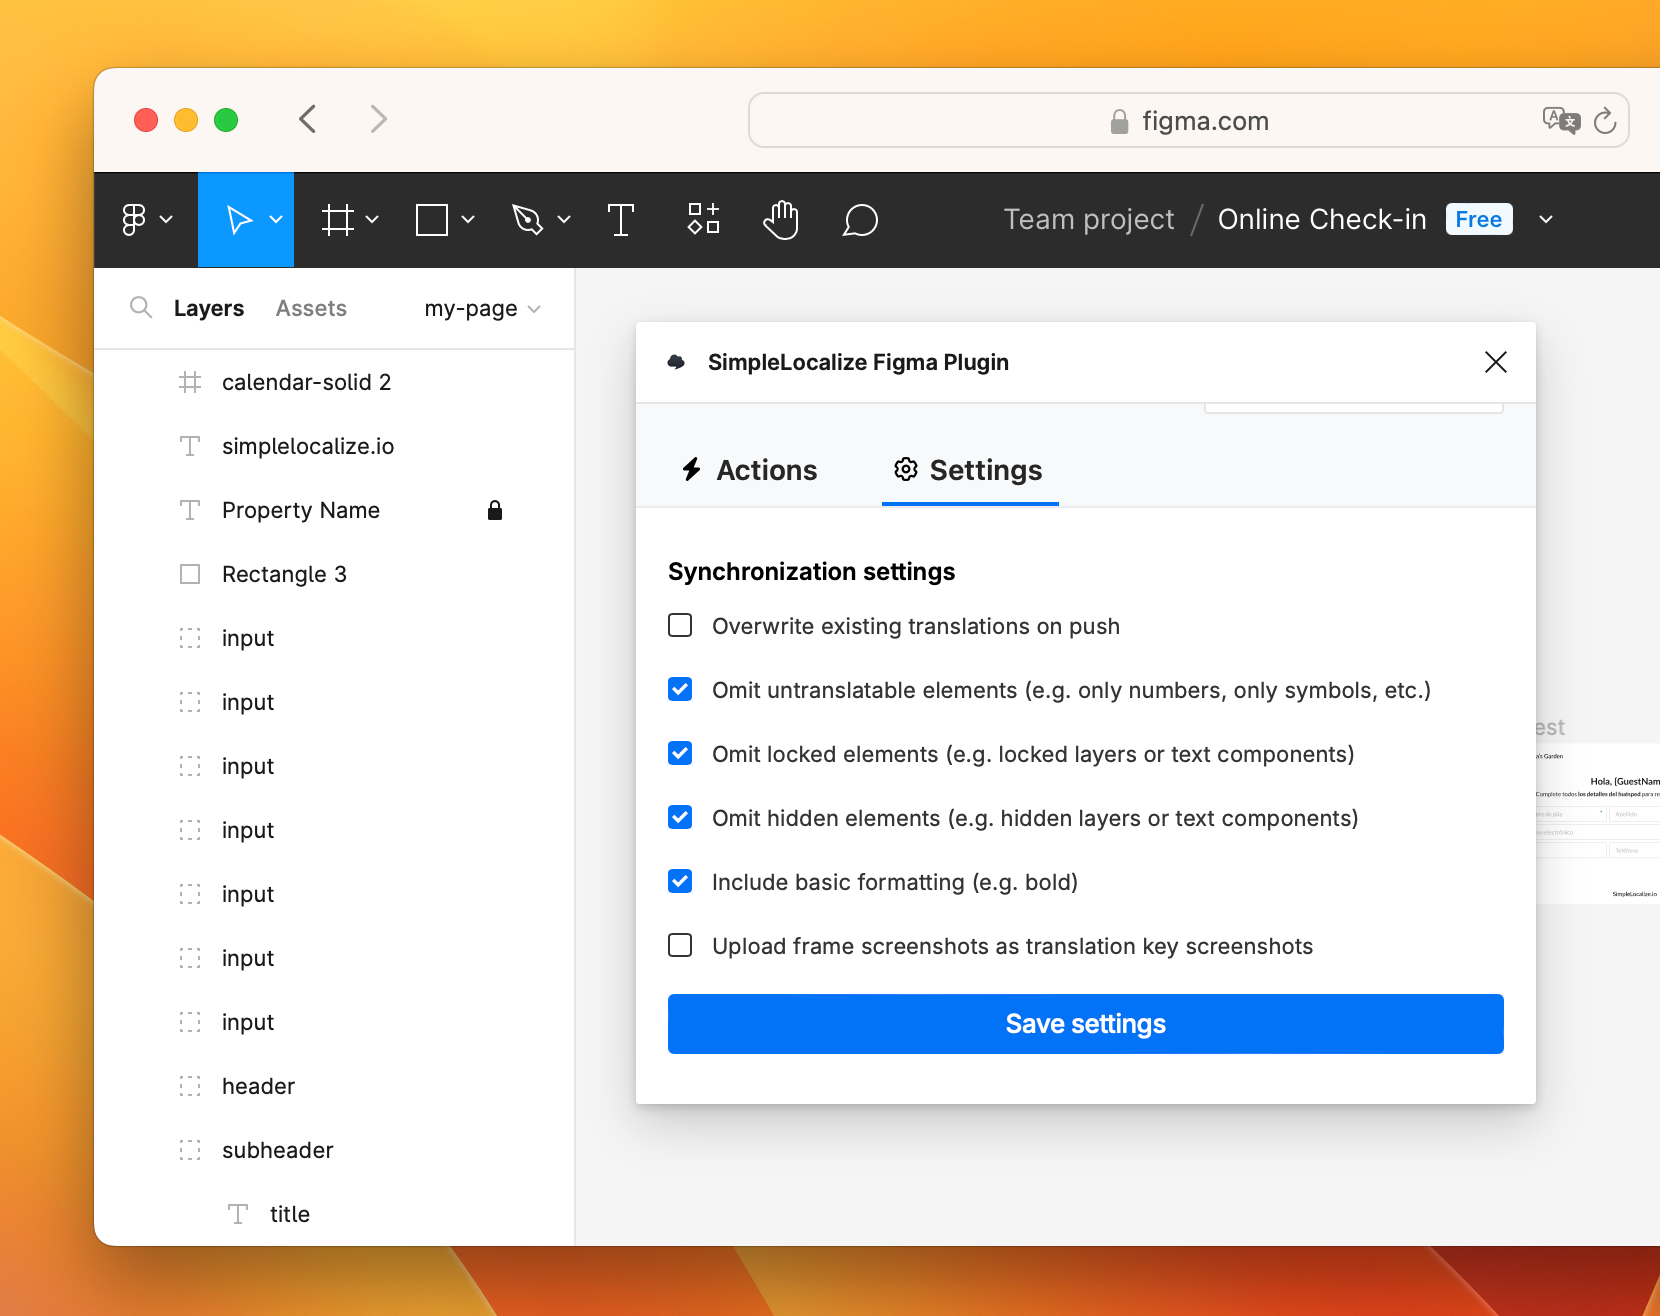Click the frame icon of calendar-solid 2
The width and height of the screenshot is (1660, 1316).
[190, 382]
